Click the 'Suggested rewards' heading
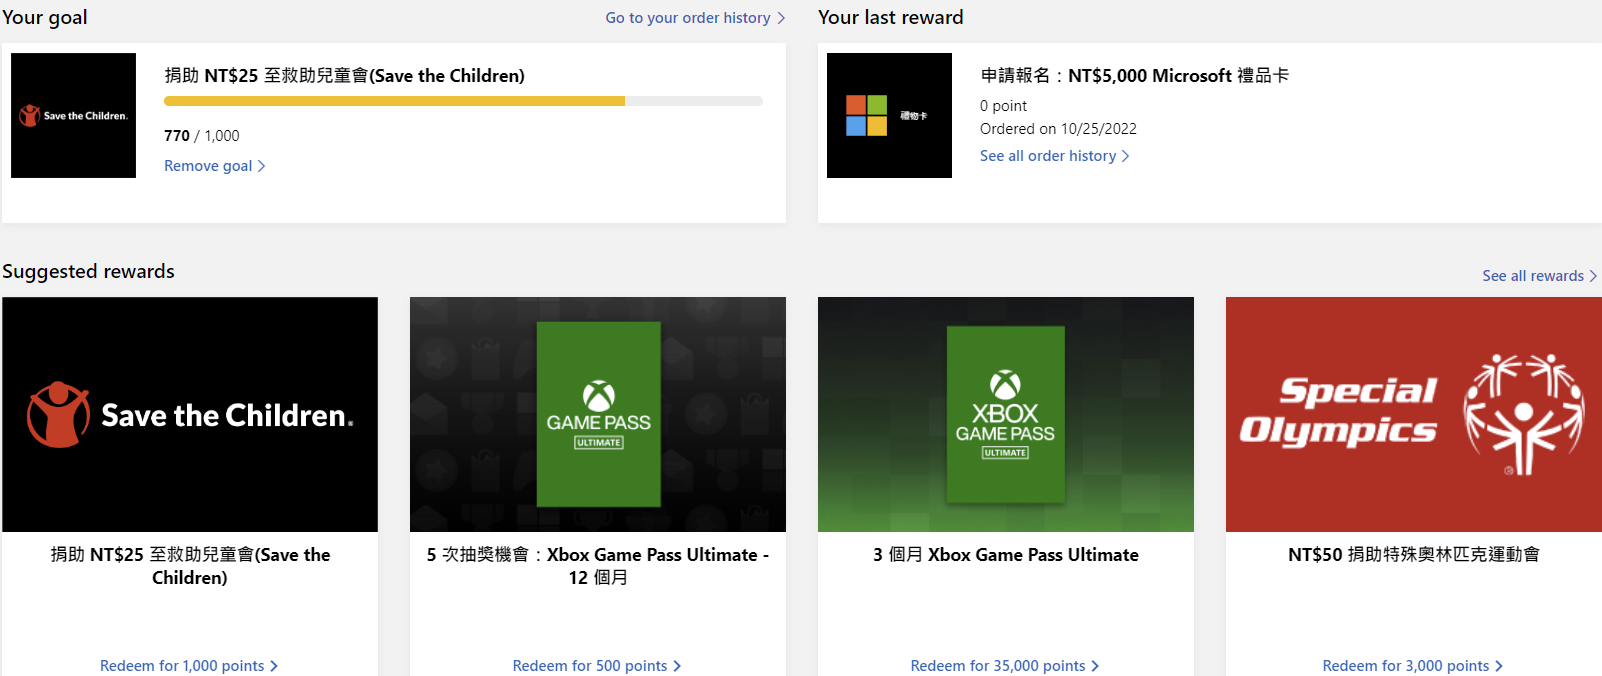 tap(88, 272)
